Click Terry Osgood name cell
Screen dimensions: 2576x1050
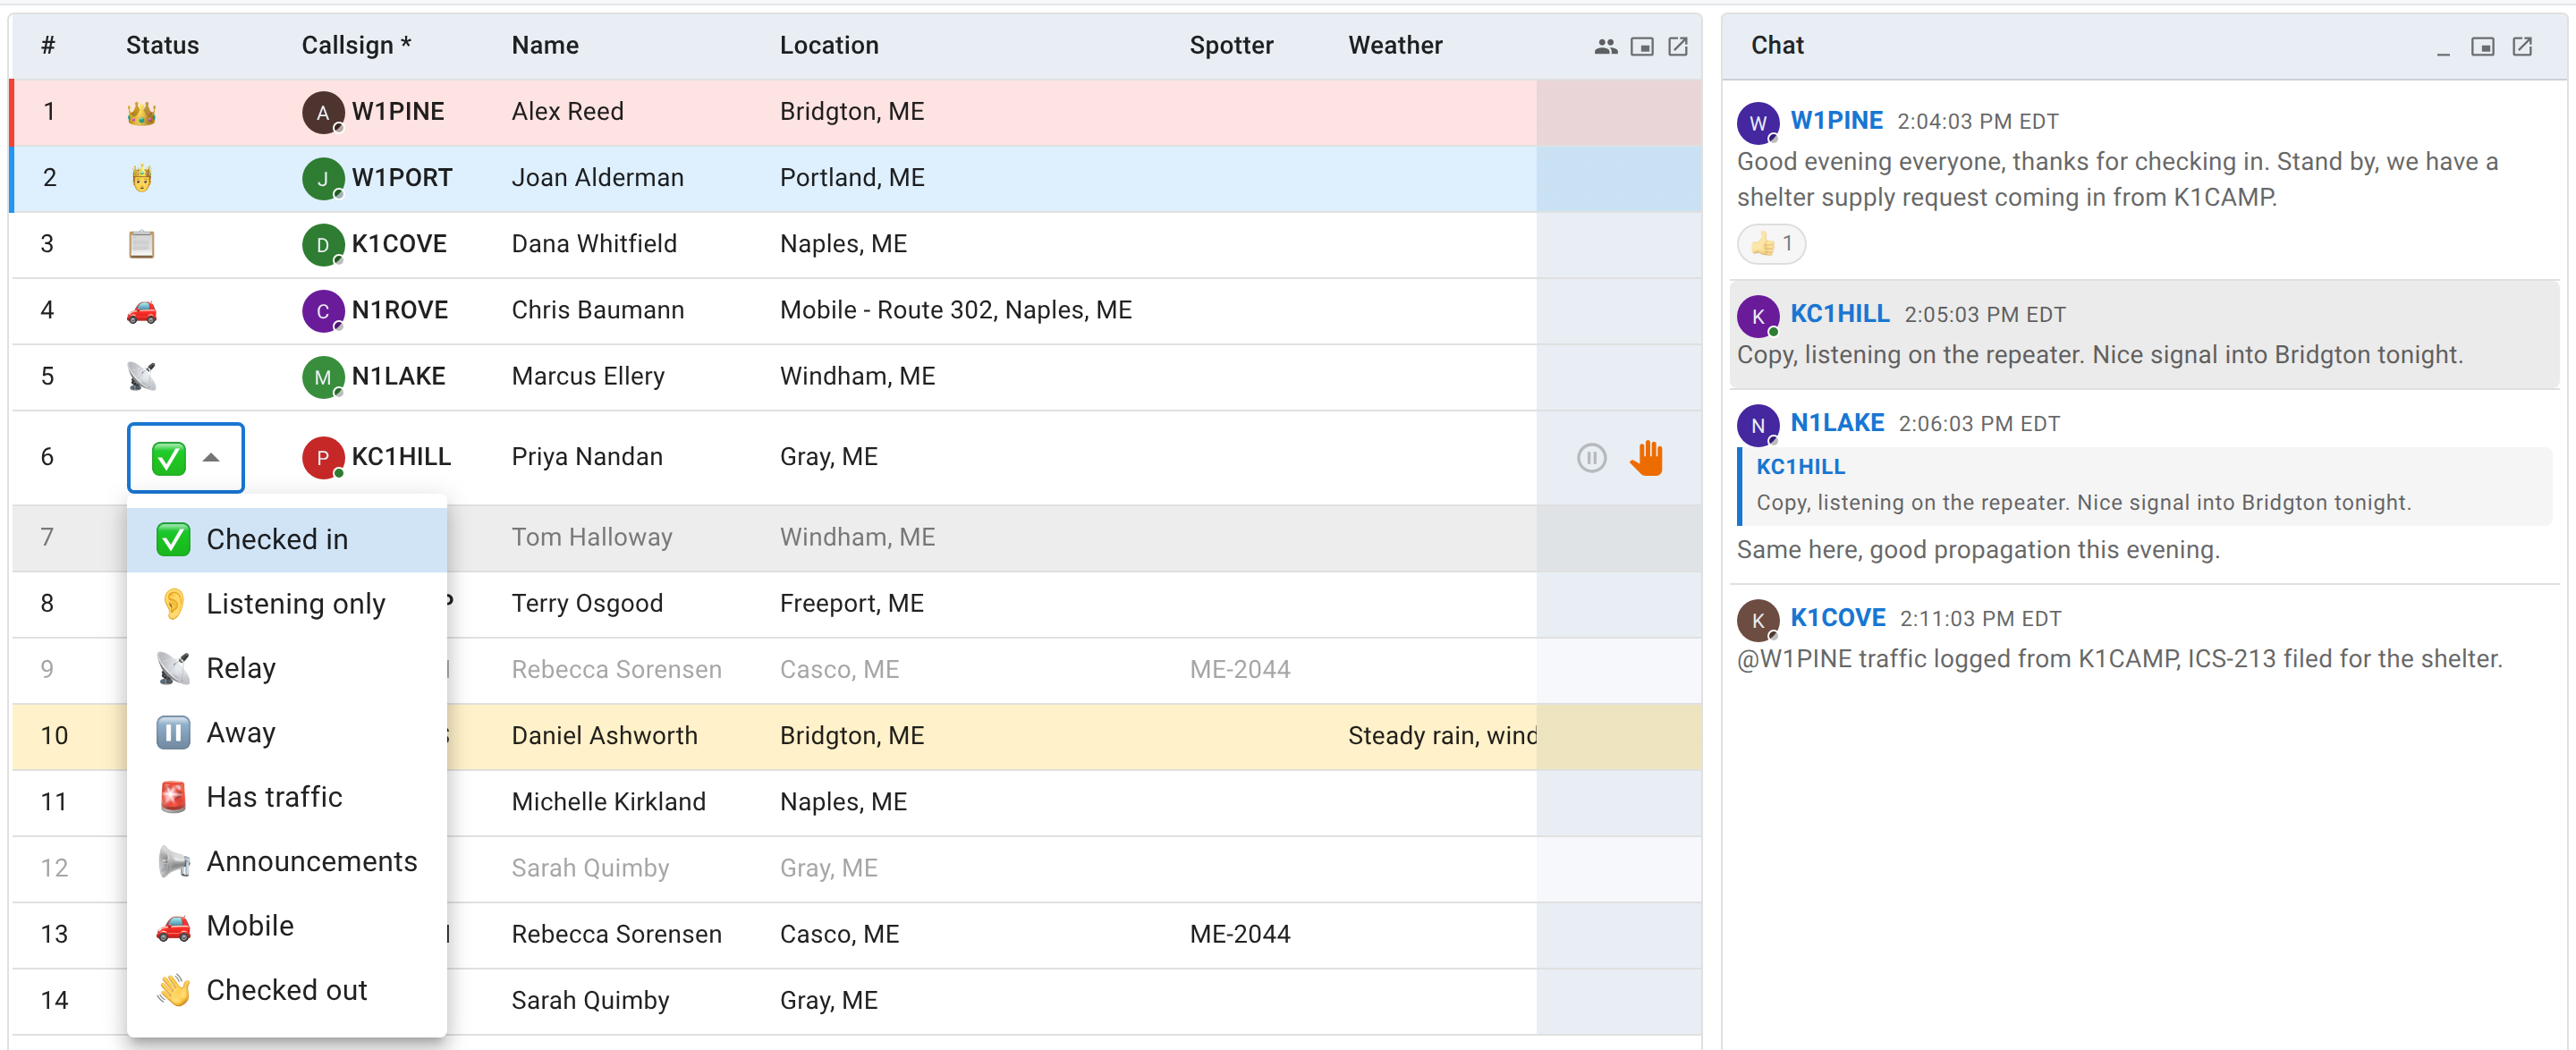click(x=587, y=604)
